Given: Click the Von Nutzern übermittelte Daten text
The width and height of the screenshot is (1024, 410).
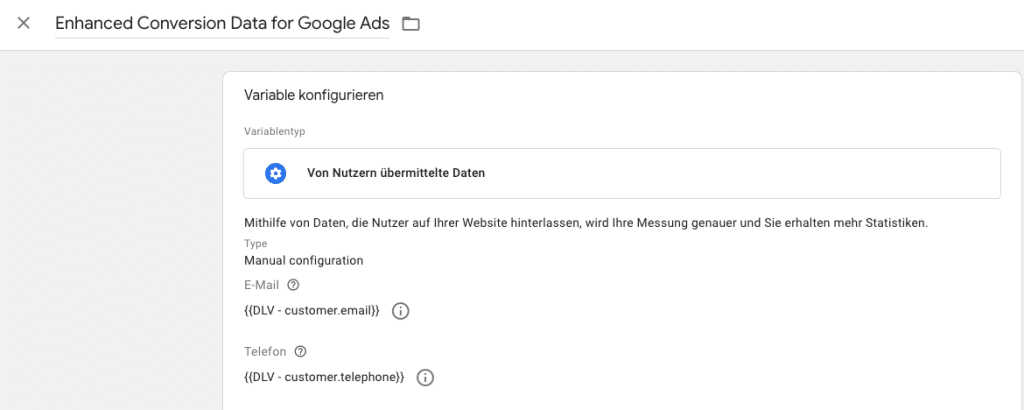Looking at the screenshot, I should point(395,174).
